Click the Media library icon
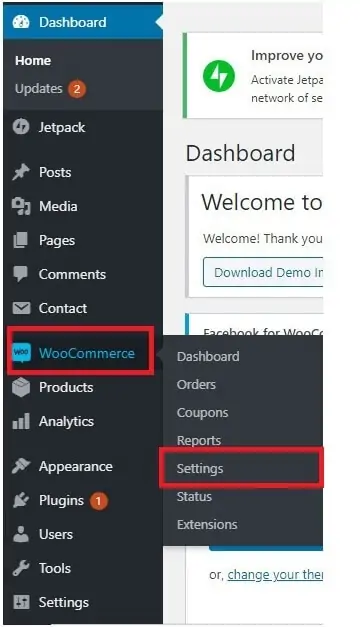Viewport: 360px width, 627px height. [21, 206]
